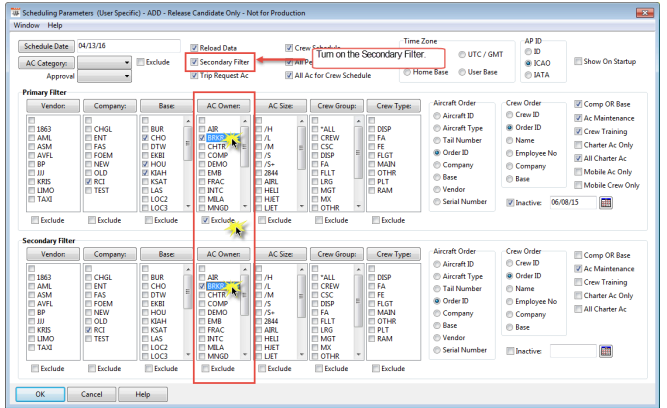Click the application icon in title bar
This screenshot has height=408, width=667.
15,13
